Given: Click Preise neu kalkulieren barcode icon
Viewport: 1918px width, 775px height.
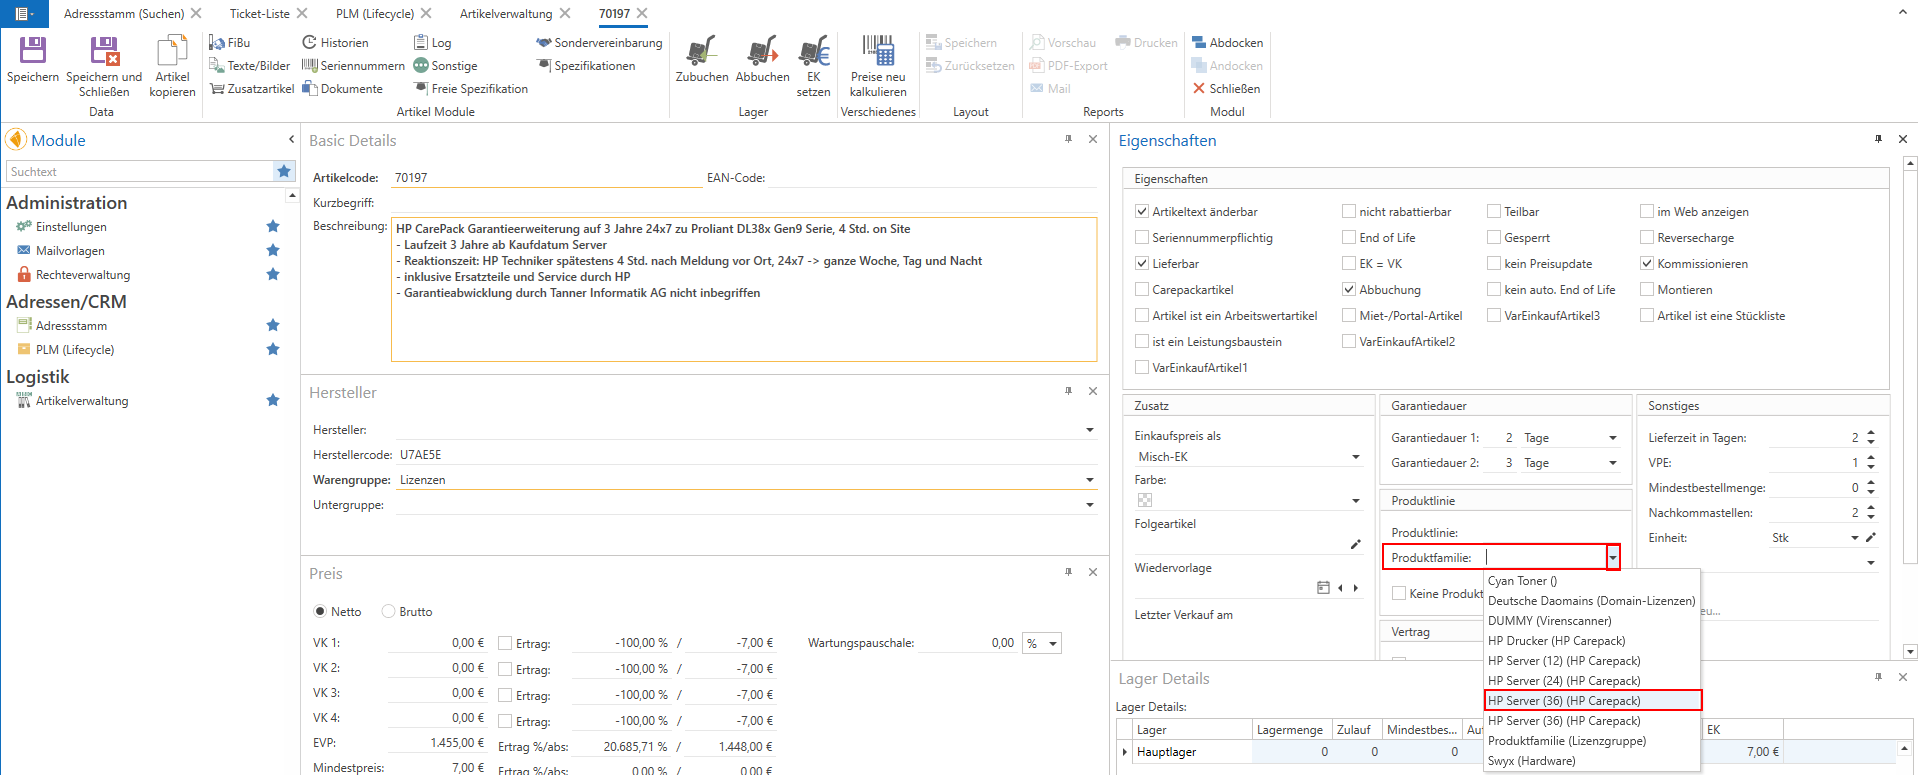Looking at the screenshot, I should (x=878, y=52).
